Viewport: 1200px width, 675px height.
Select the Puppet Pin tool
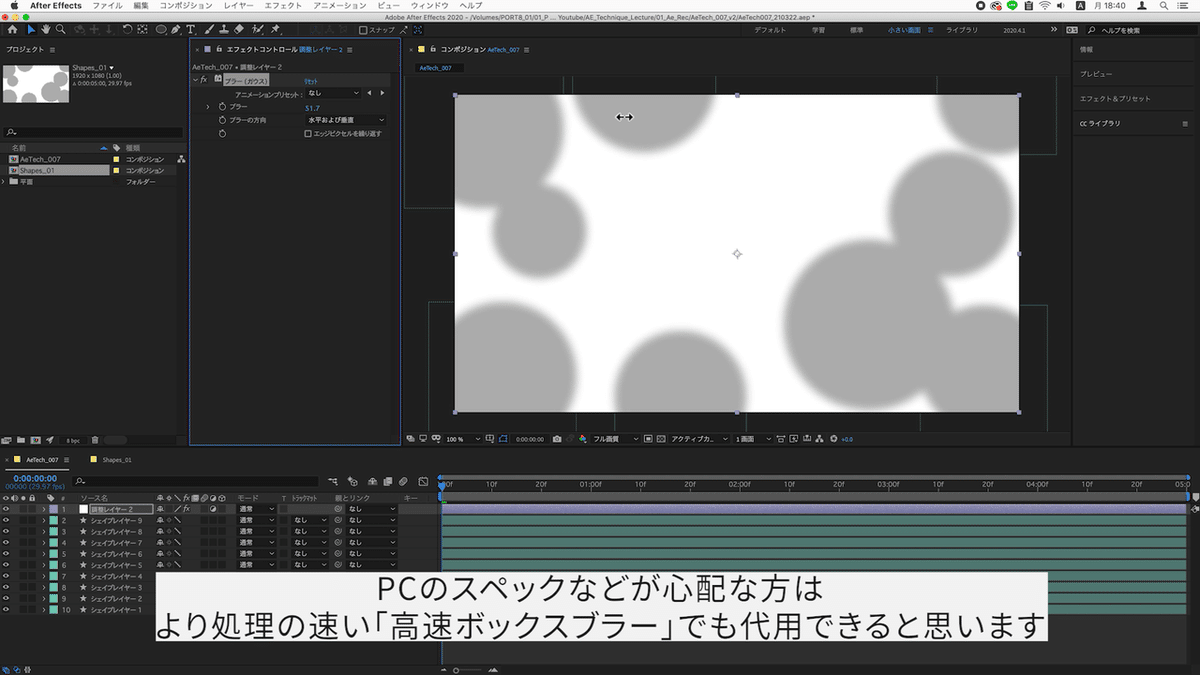275,30
